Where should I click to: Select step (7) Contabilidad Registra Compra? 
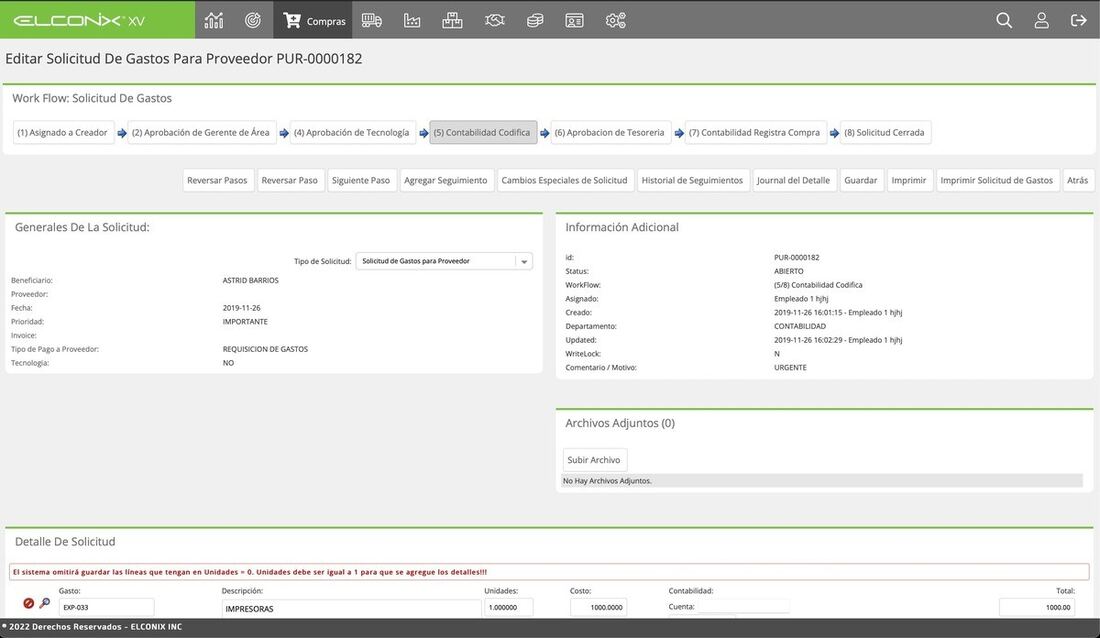click(755, 133)
